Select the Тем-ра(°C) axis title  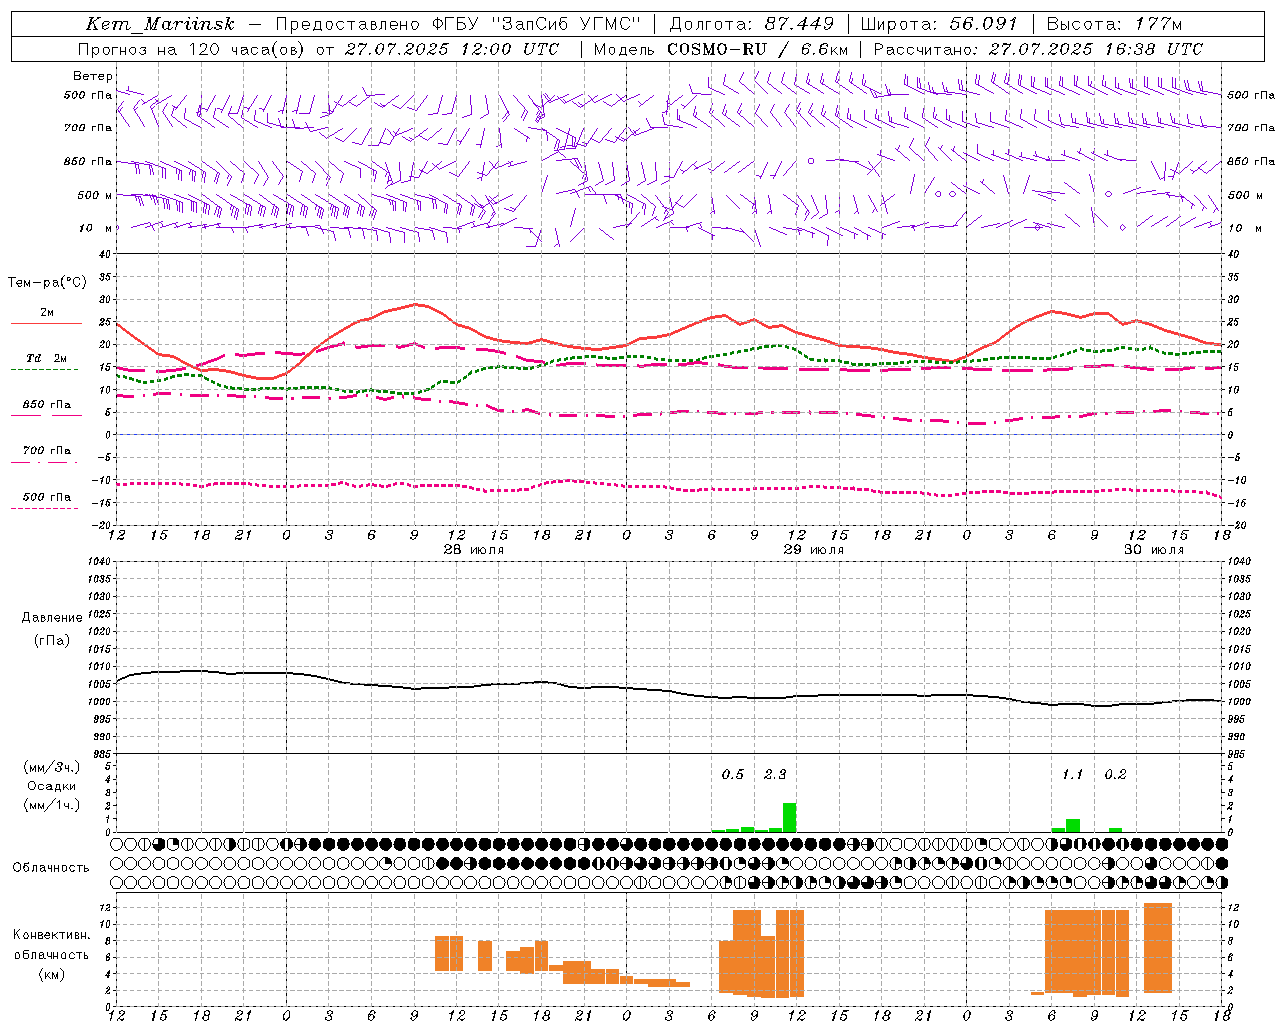(x=47, y=283)
